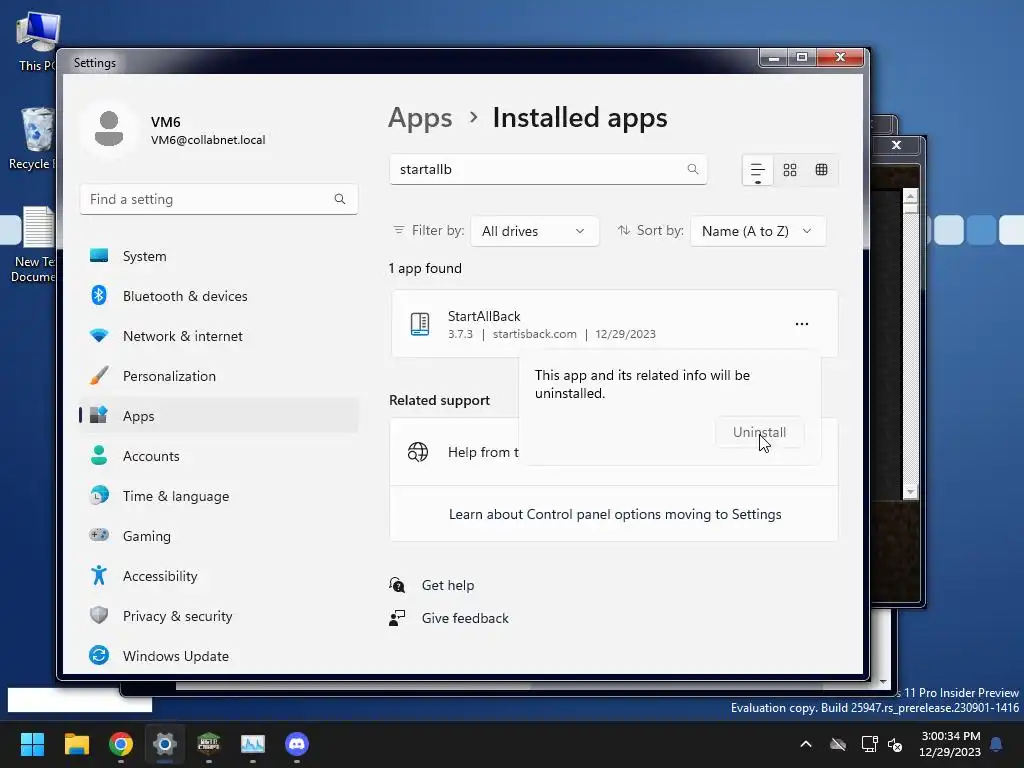Click the StartAllBack app name
This screenshot has width=1024, height=768.
tap(484, 316)
